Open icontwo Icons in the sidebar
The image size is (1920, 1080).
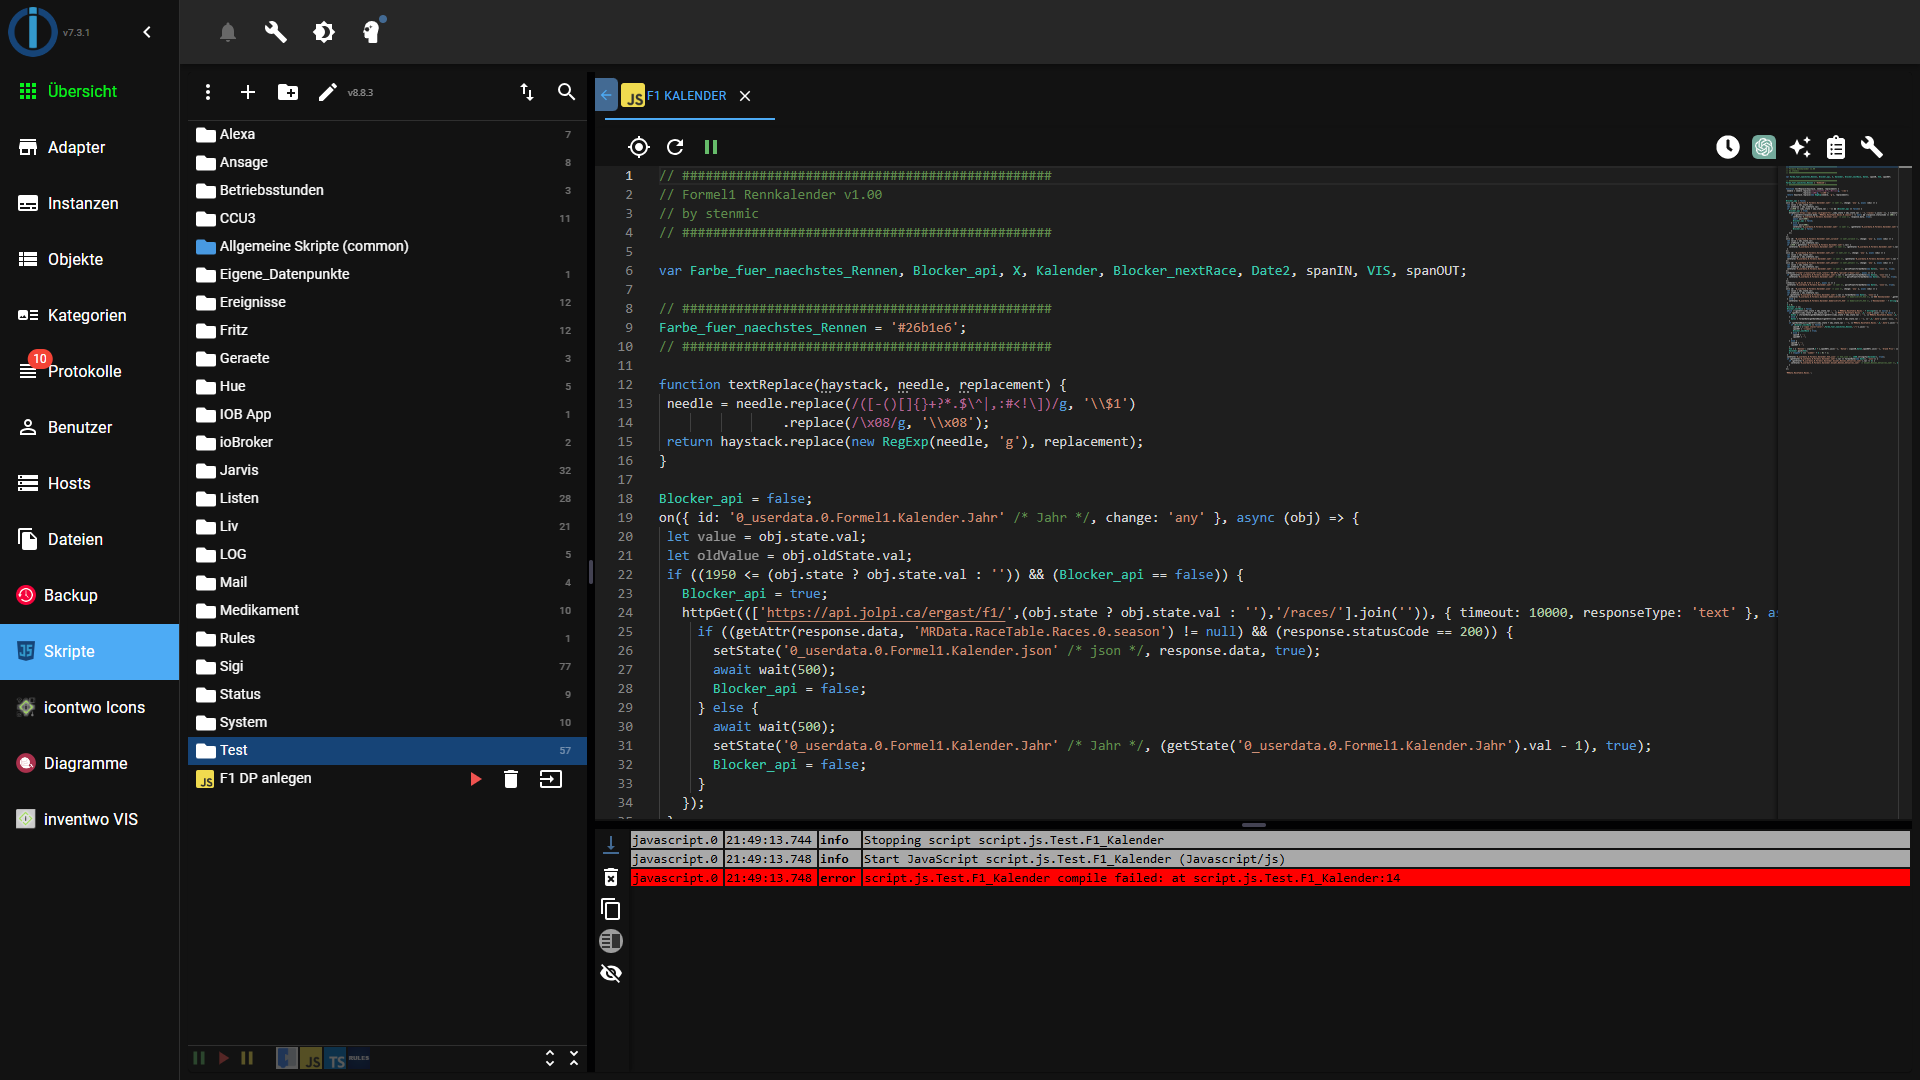pyautogui.click(x=90, y=707)
